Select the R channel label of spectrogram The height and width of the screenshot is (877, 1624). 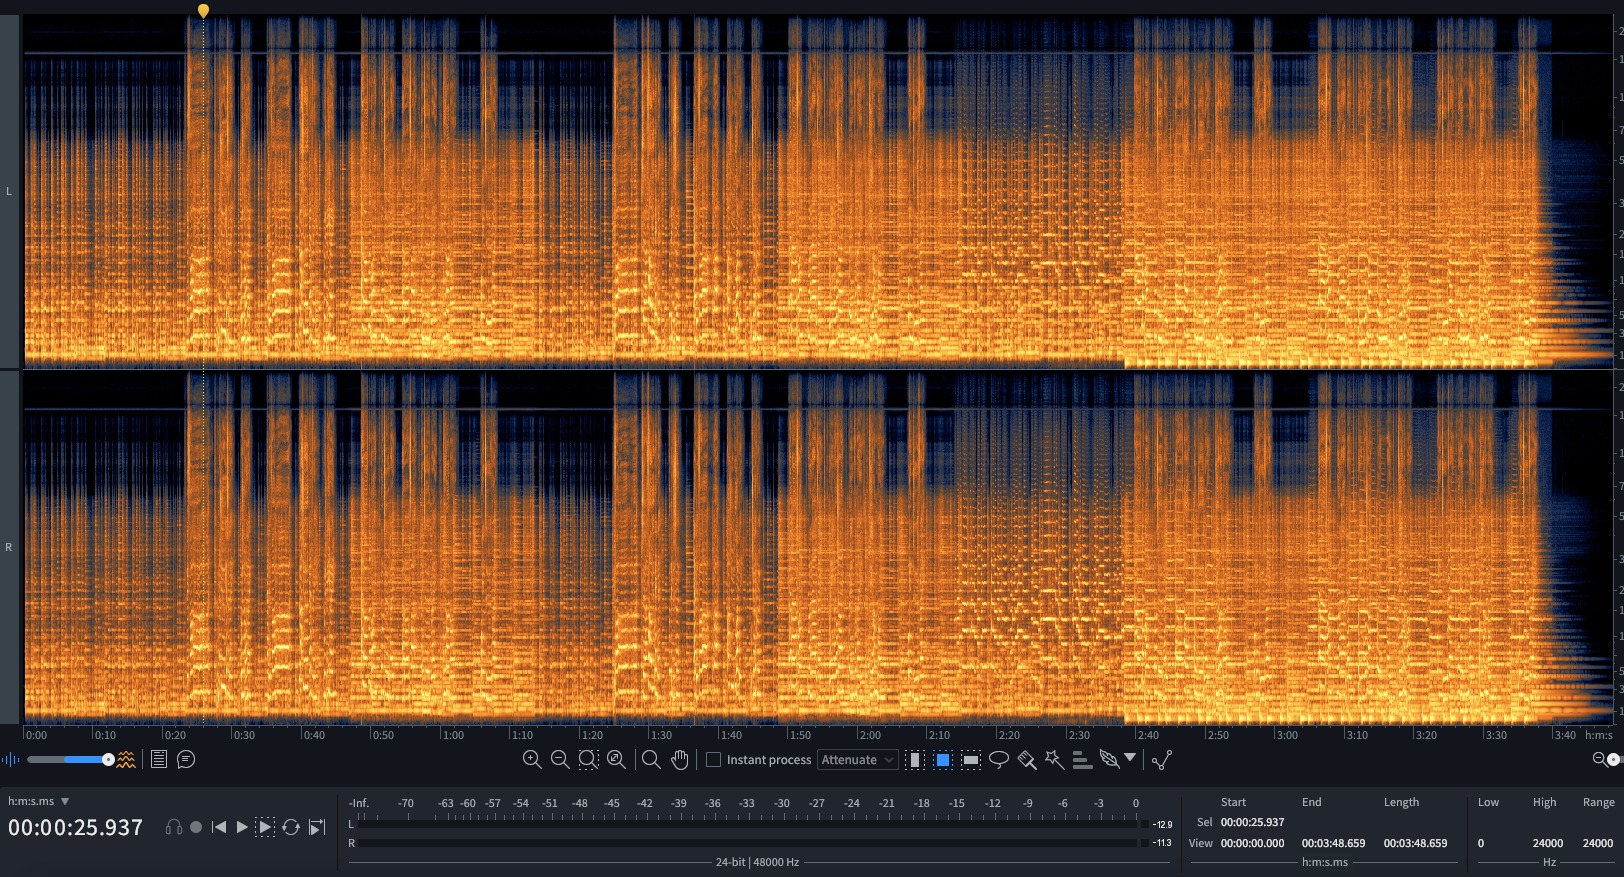point(9,547)
